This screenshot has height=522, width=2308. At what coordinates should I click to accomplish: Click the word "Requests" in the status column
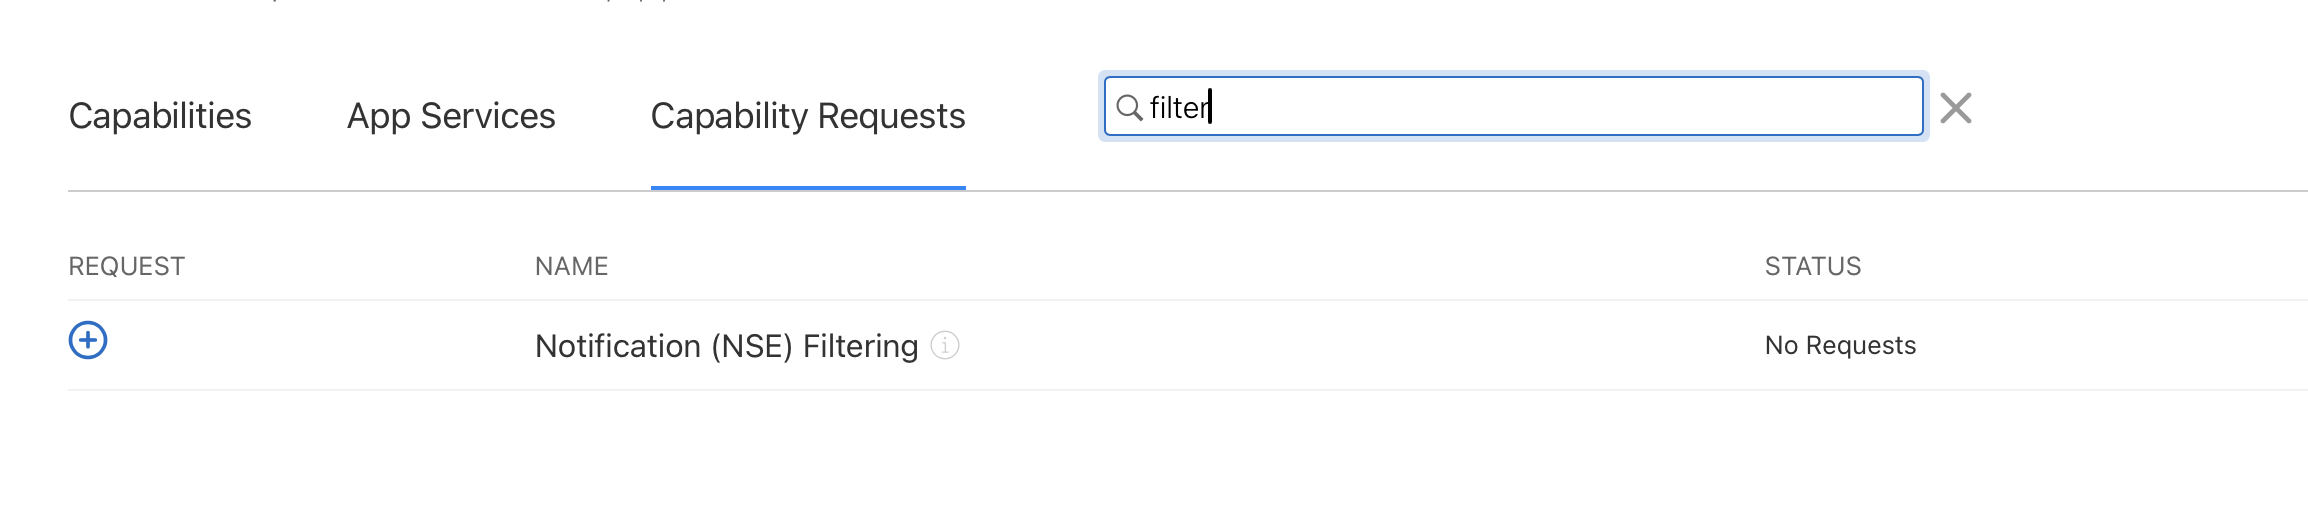pos(1861,345)
